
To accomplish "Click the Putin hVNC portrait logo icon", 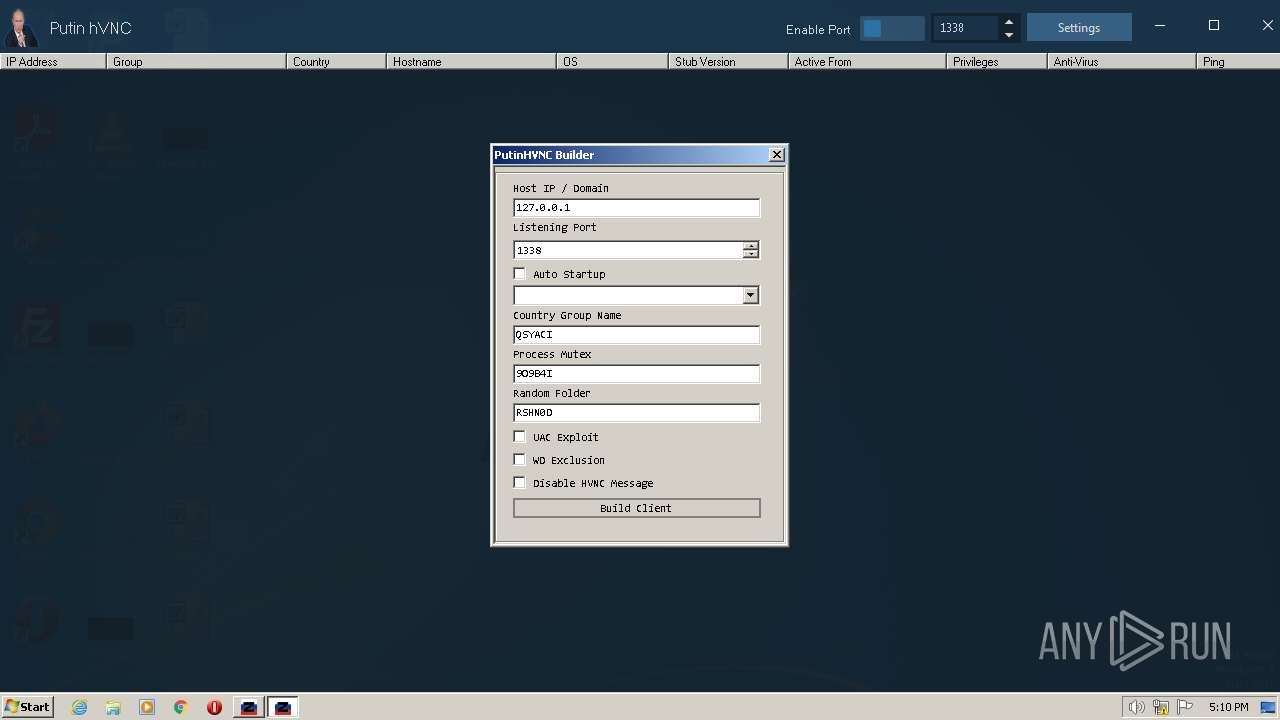I will click(x=20, y=28).
